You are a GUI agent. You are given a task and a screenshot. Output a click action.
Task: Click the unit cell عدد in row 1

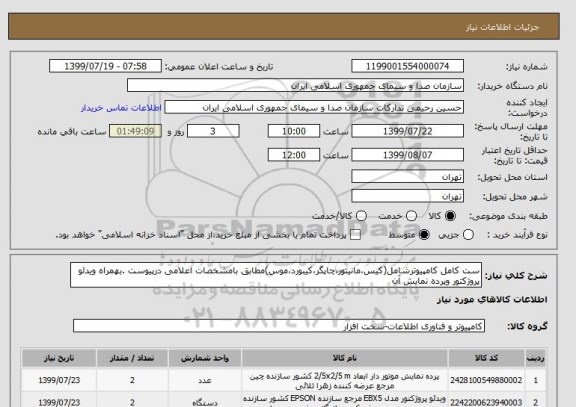point(205,381)
